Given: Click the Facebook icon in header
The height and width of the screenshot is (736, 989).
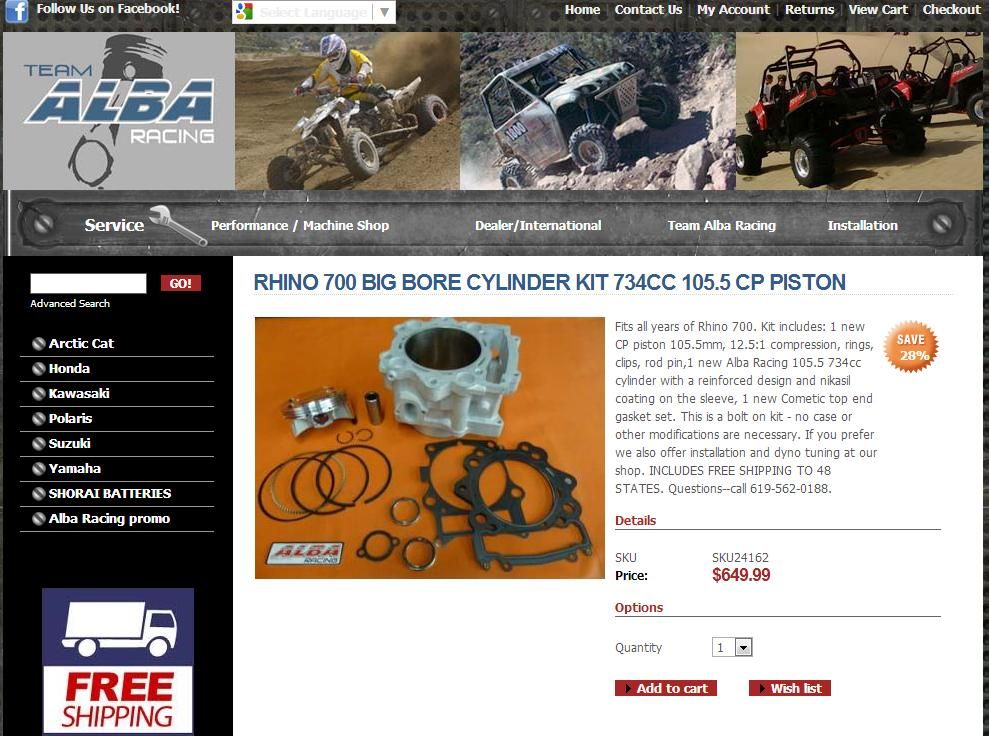Looking at the screenshot, I should tap(16, 11).
